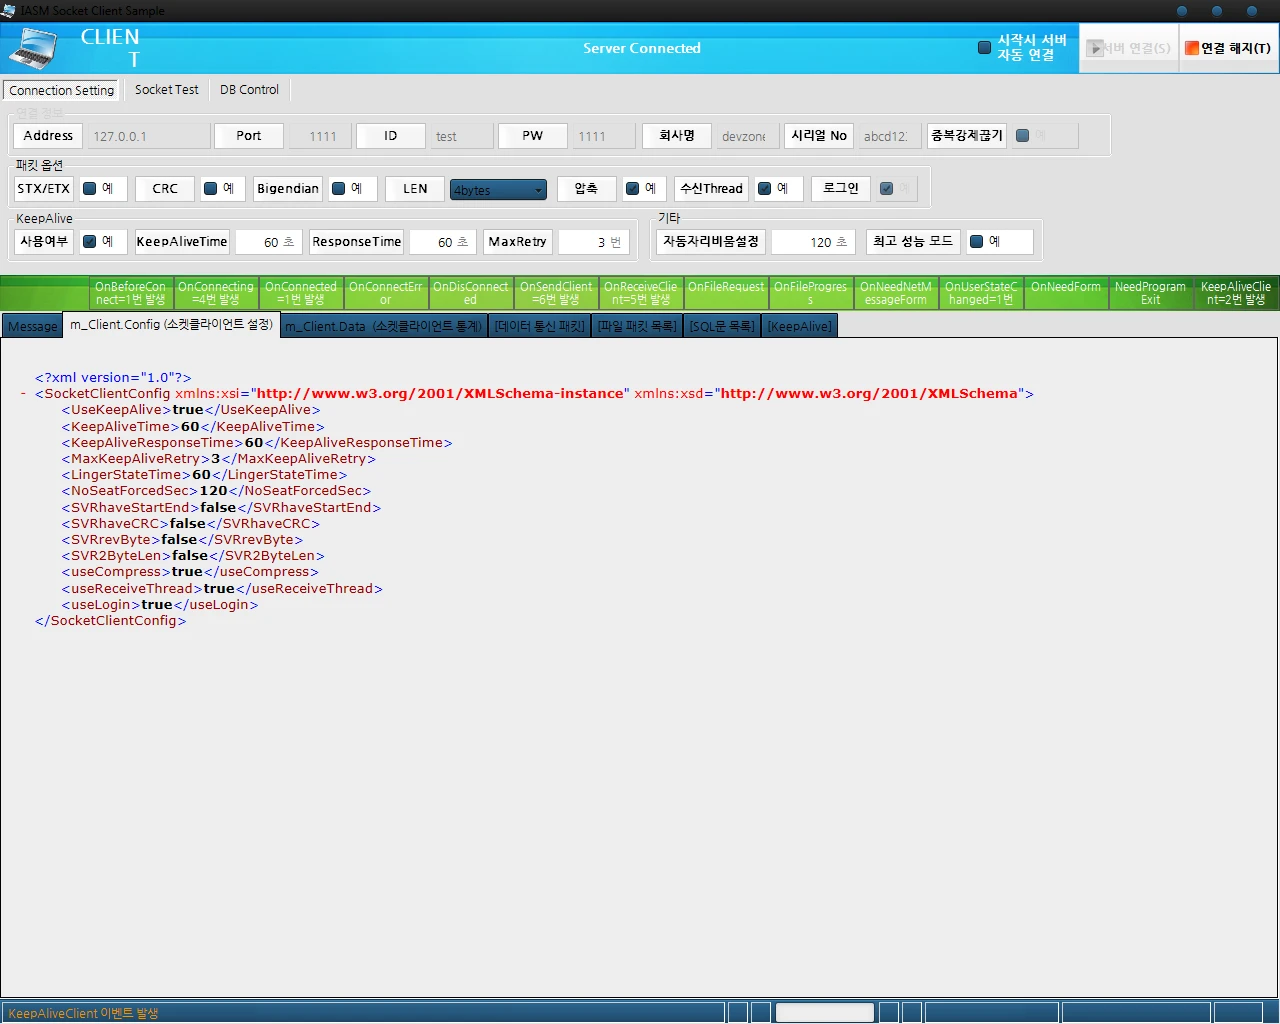This screenshot has height=1024, width=1280.
Task: Click the OnReceiveClient event indicator
Action: [x=641, y=293]
